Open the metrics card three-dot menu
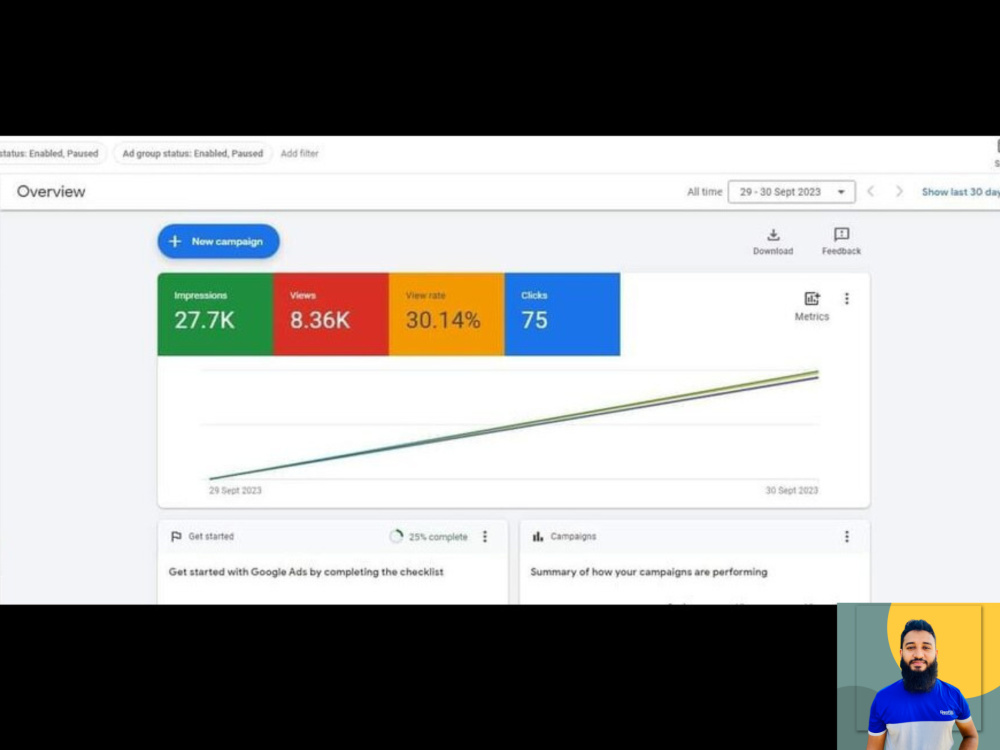This screenshot has height=750, width=1000. [x=847, y=298]
